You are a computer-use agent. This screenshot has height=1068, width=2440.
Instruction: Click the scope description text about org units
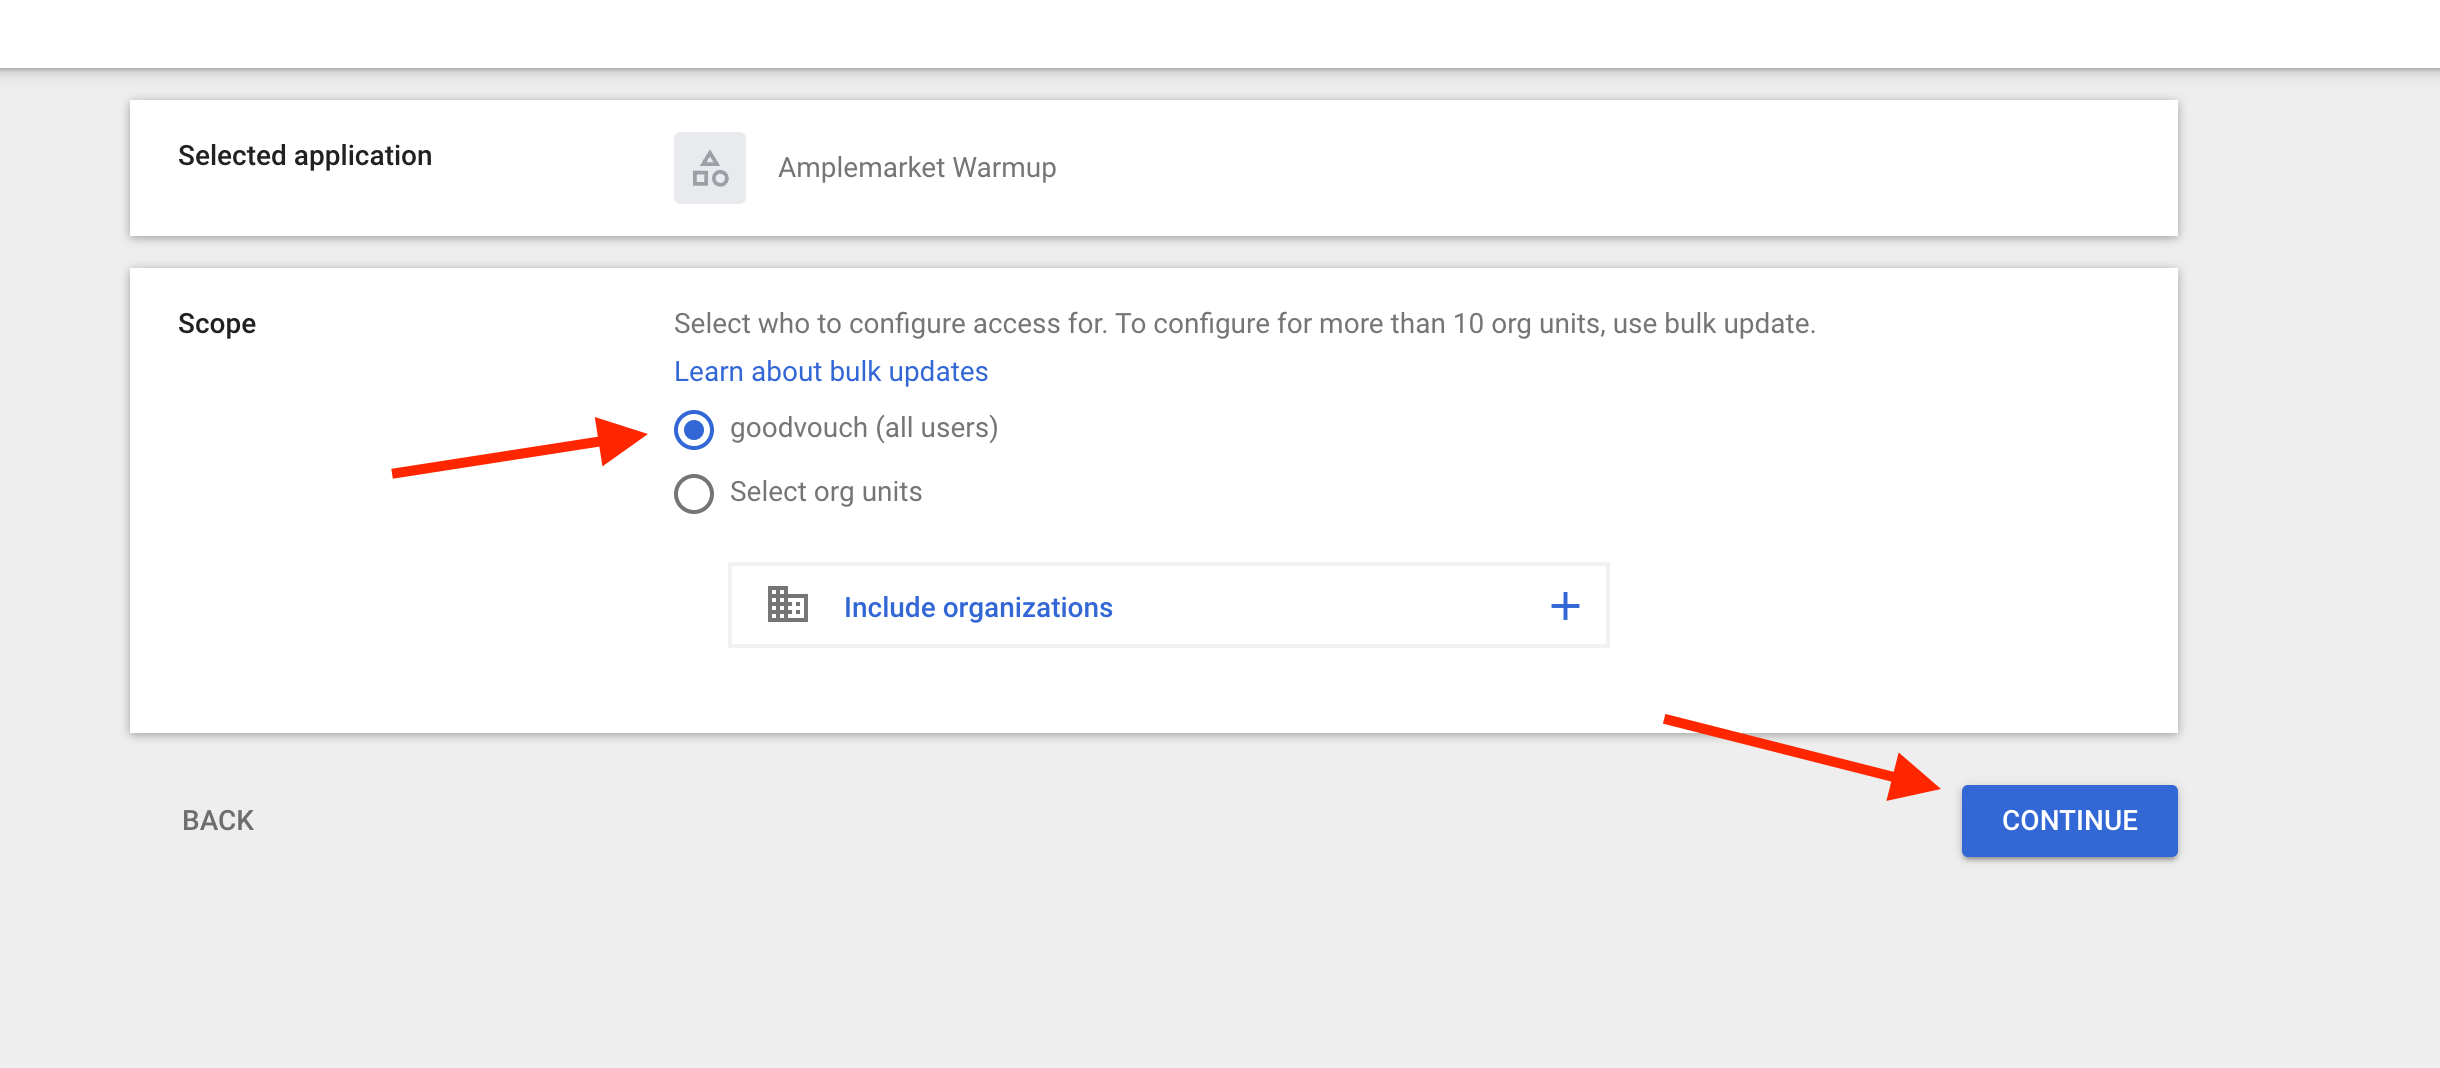[x=1244, y=324]
